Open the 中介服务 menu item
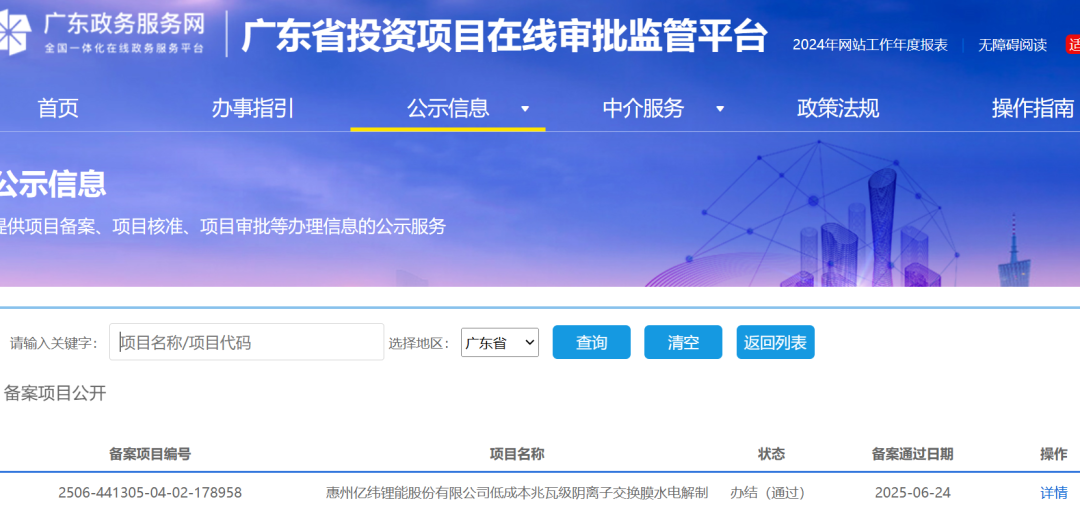The height and width of the screenshot is (506, 1080). click(643, 109)
